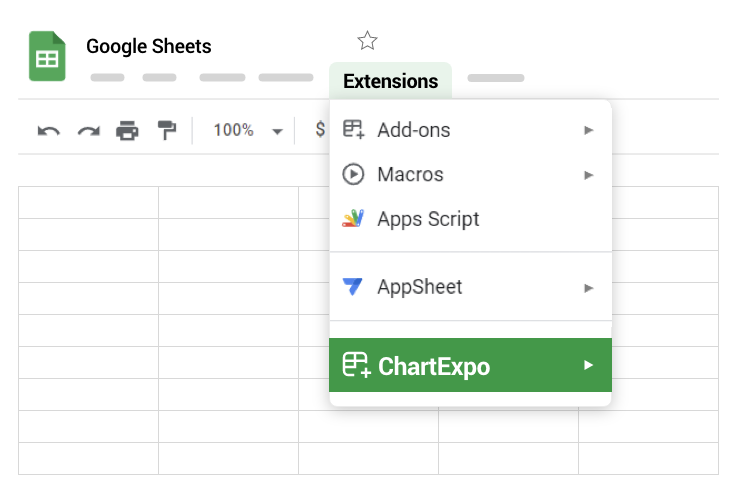
Task: Click the print icon in toolbar
Action: tap(127, 131)
